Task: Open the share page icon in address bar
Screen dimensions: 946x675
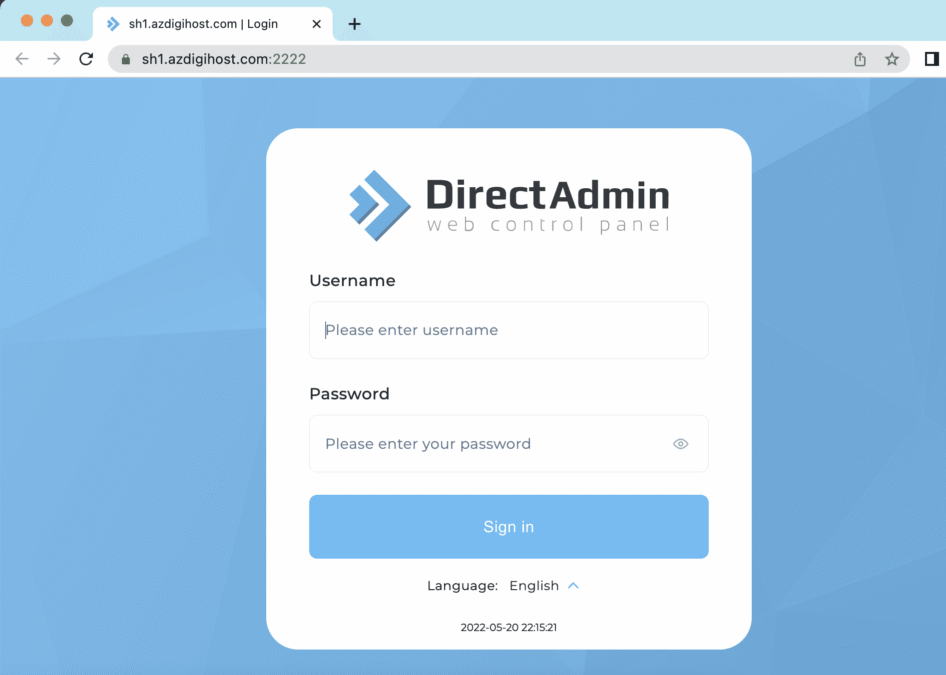Action: click(x=860, y=59)
